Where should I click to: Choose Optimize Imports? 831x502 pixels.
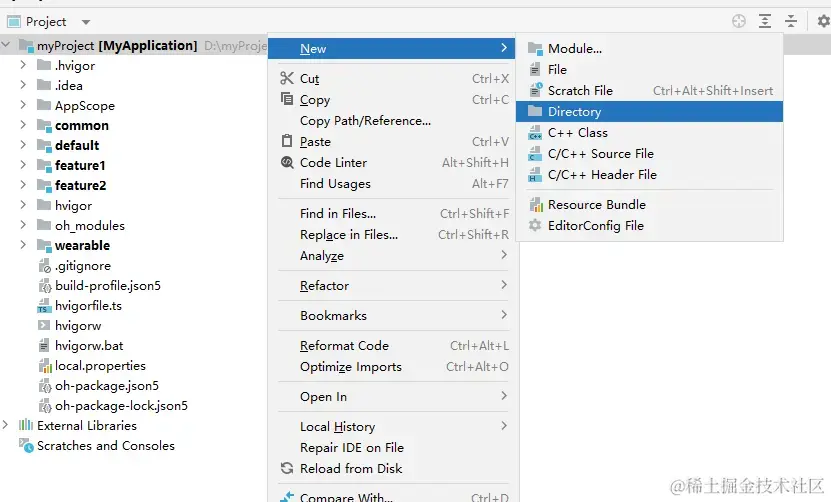392,367
